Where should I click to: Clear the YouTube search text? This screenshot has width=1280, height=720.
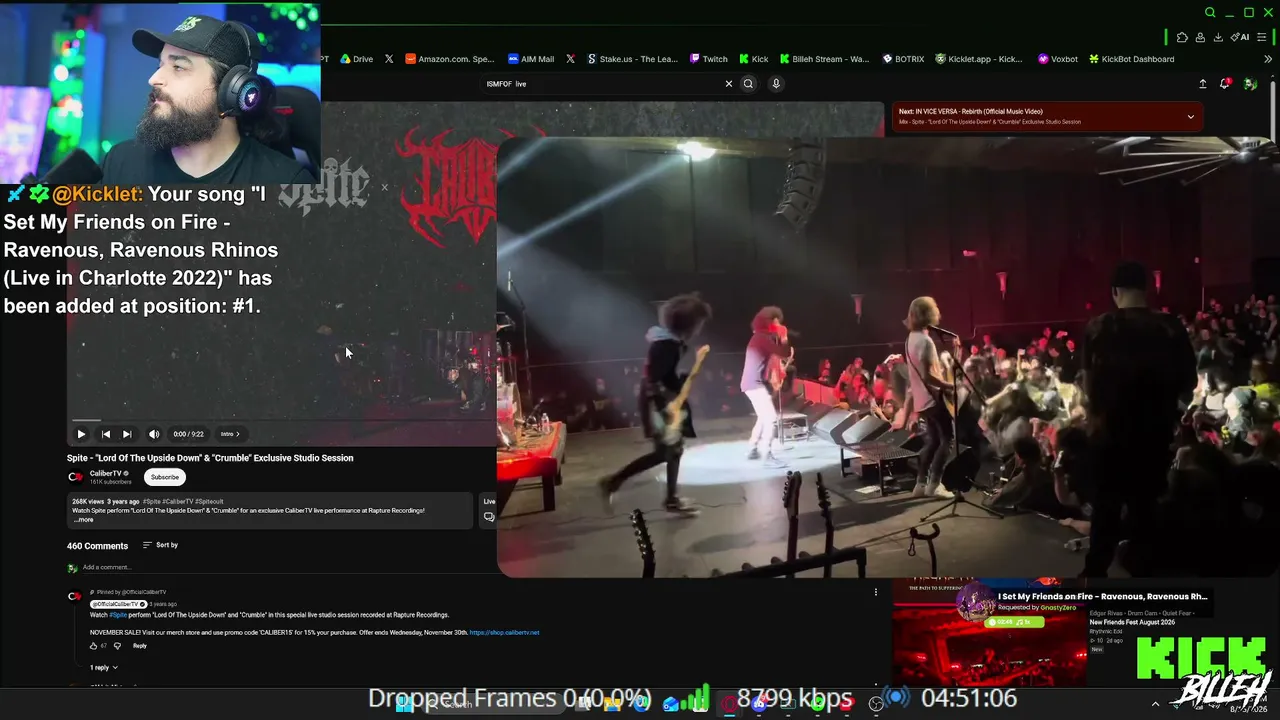click(729, 84)
